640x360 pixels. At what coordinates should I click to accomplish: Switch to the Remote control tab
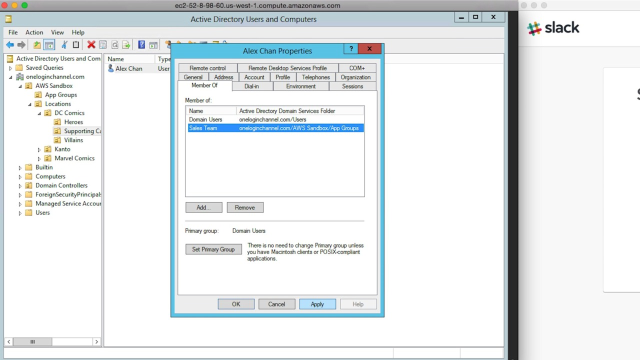pyautogui.click(x=207, y=68)
